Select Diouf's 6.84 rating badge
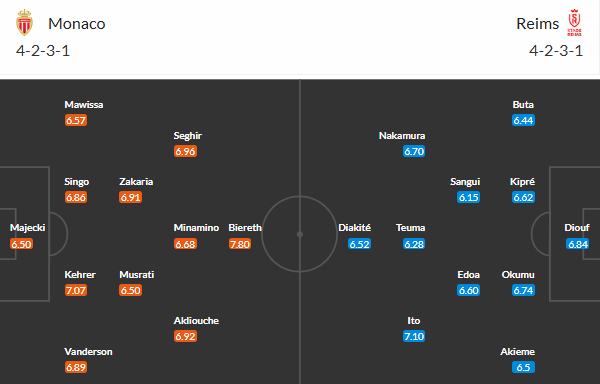Screen dimensions: 600x384 click(x=577, y=244)
